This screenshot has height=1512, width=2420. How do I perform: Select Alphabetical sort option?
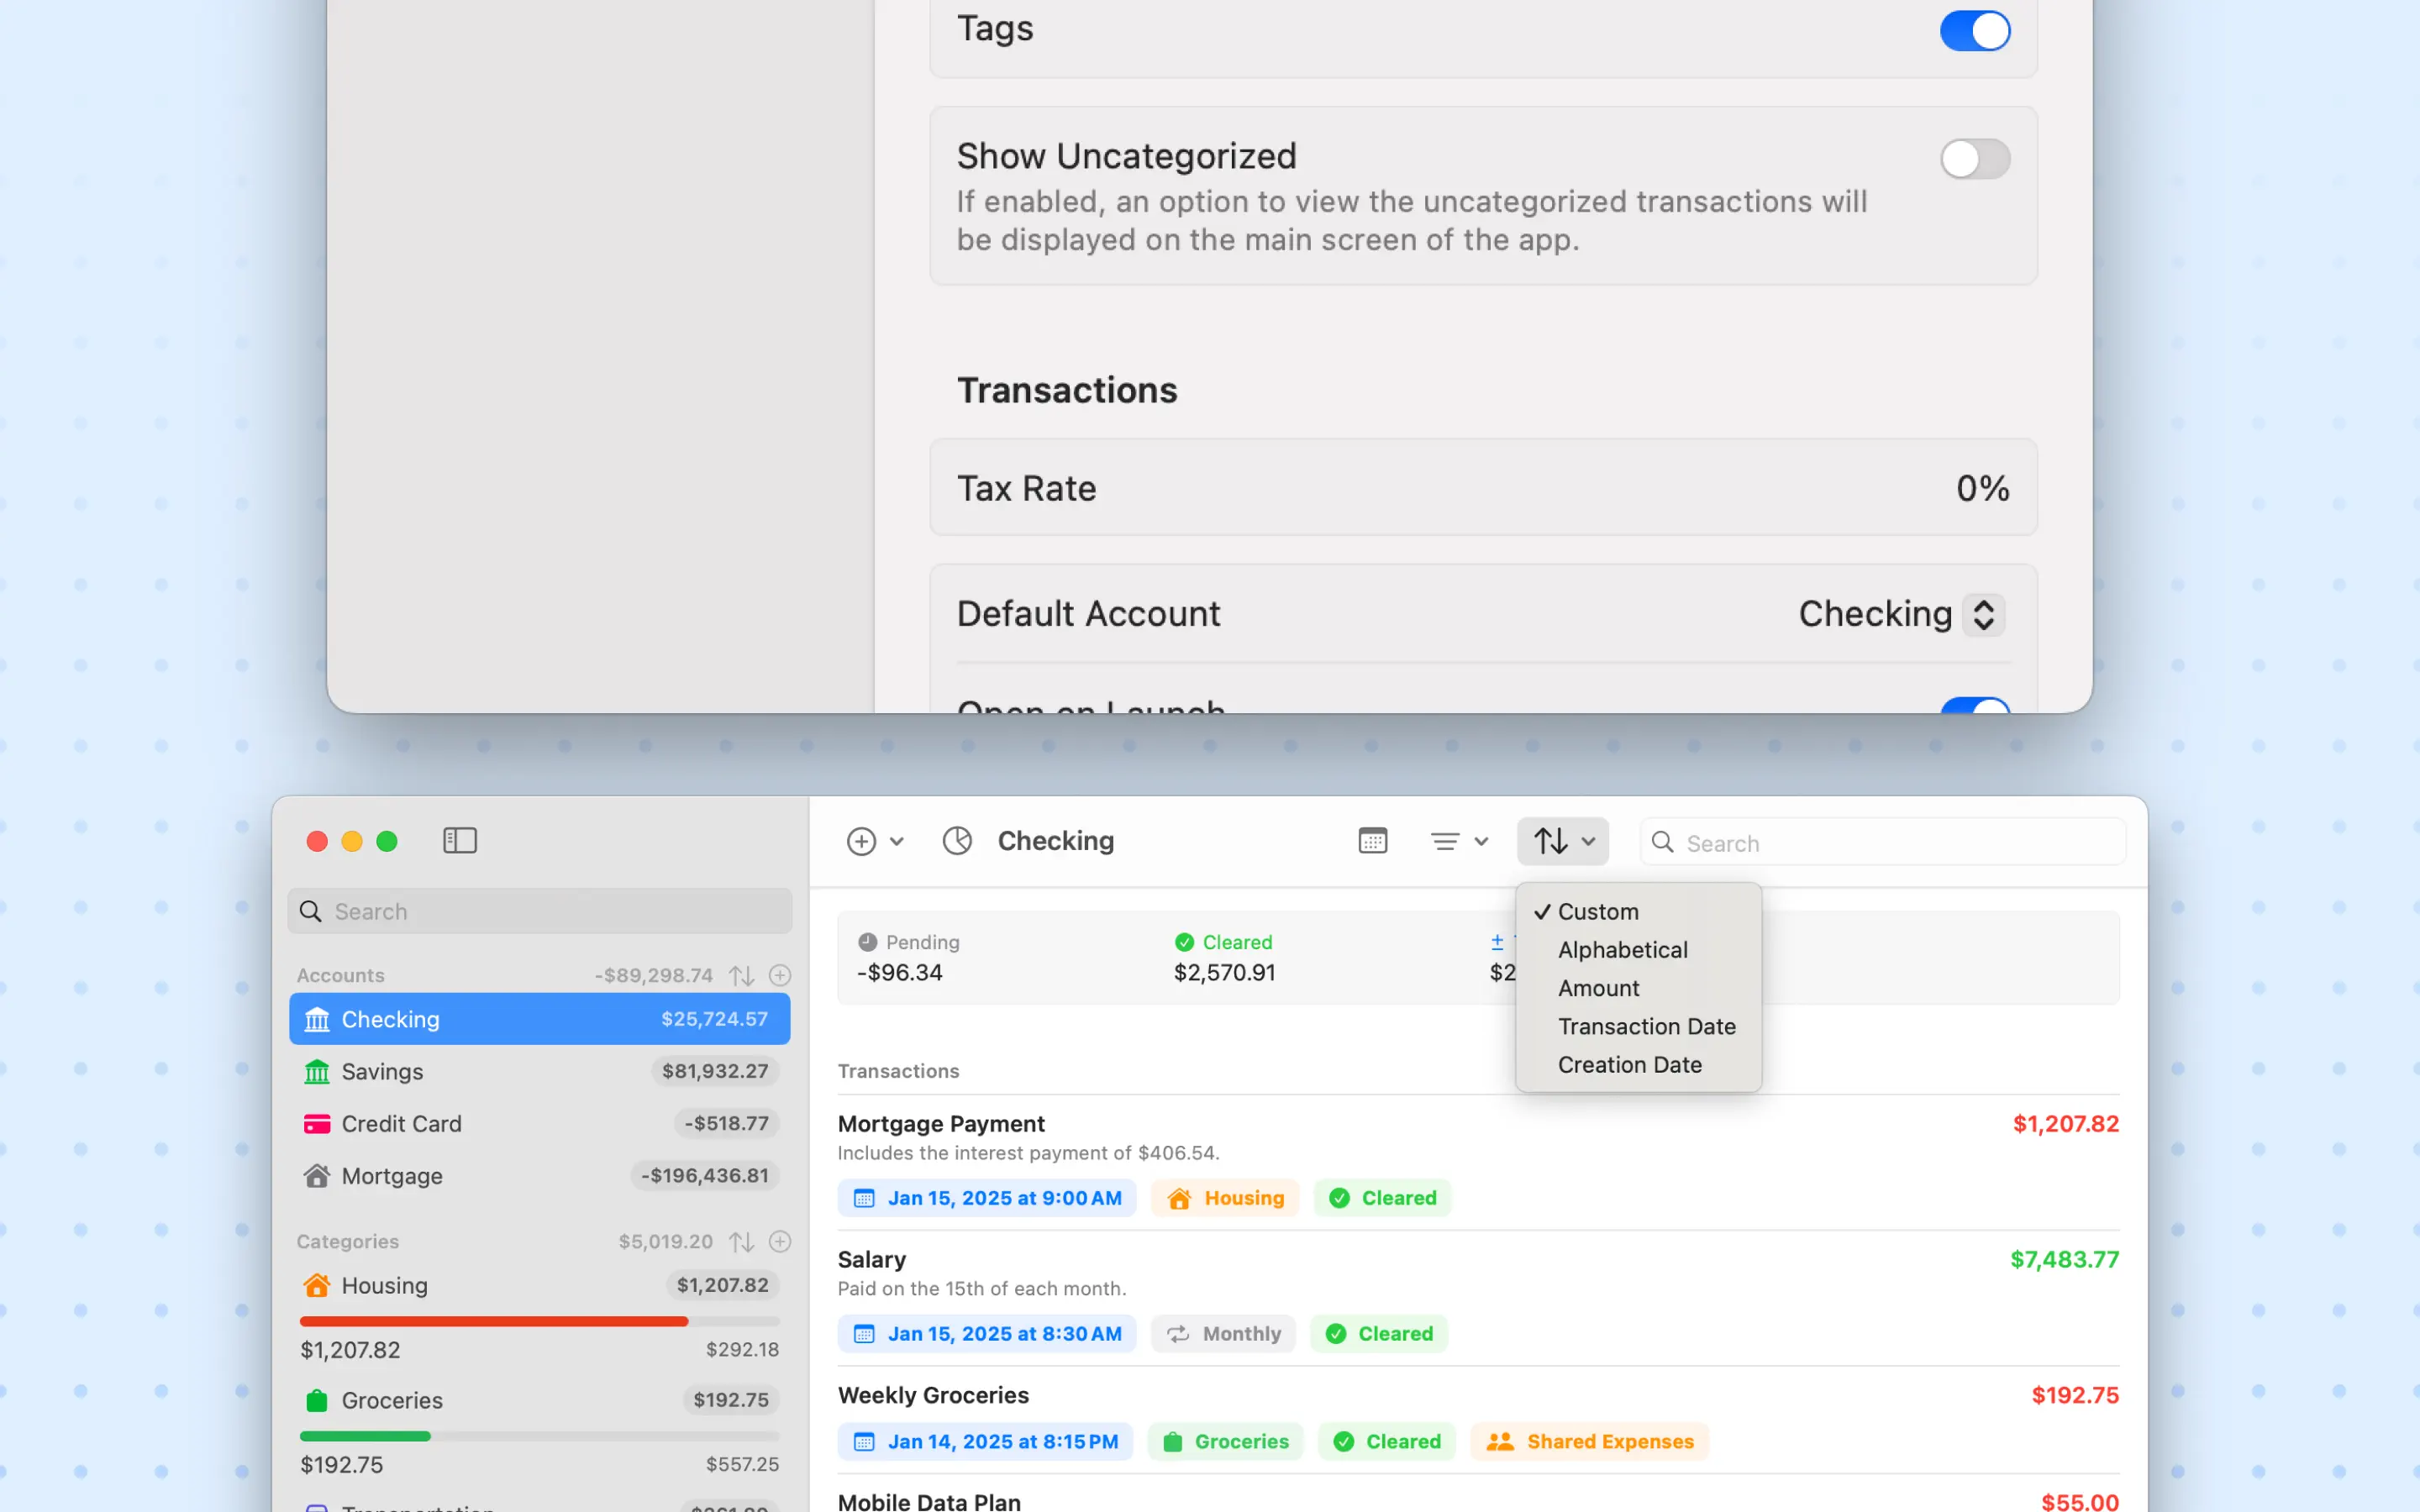click(x=1622, y=949)
